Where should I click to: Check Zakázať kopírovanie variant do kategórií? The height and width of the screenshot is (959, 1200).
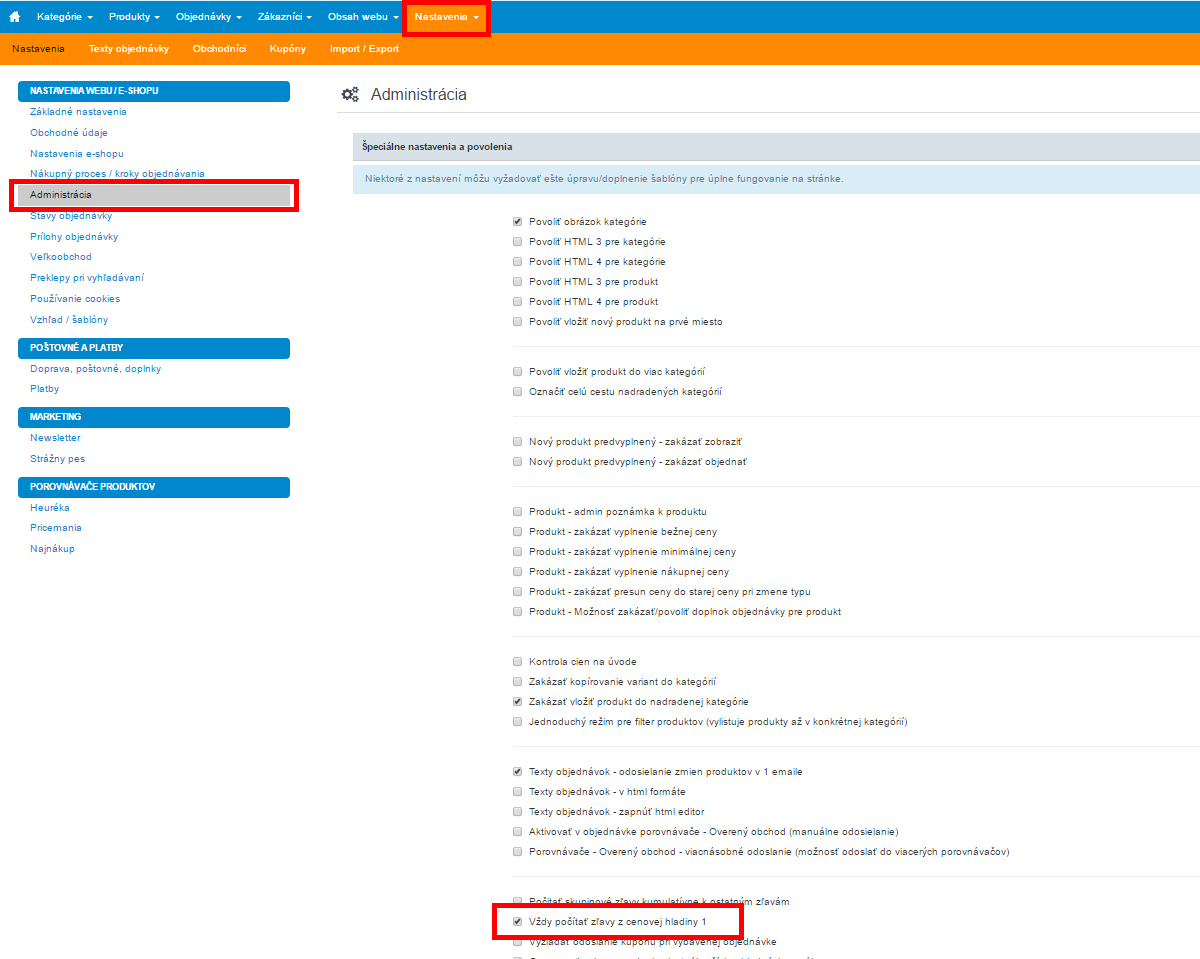(518, 682)
